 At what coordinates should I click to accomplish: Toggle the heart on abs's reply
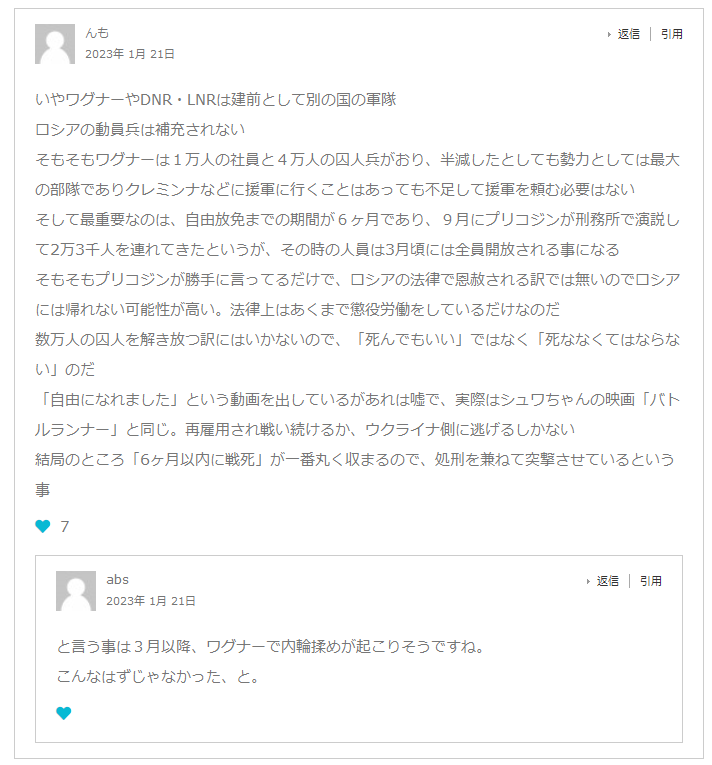click(64, 713)
